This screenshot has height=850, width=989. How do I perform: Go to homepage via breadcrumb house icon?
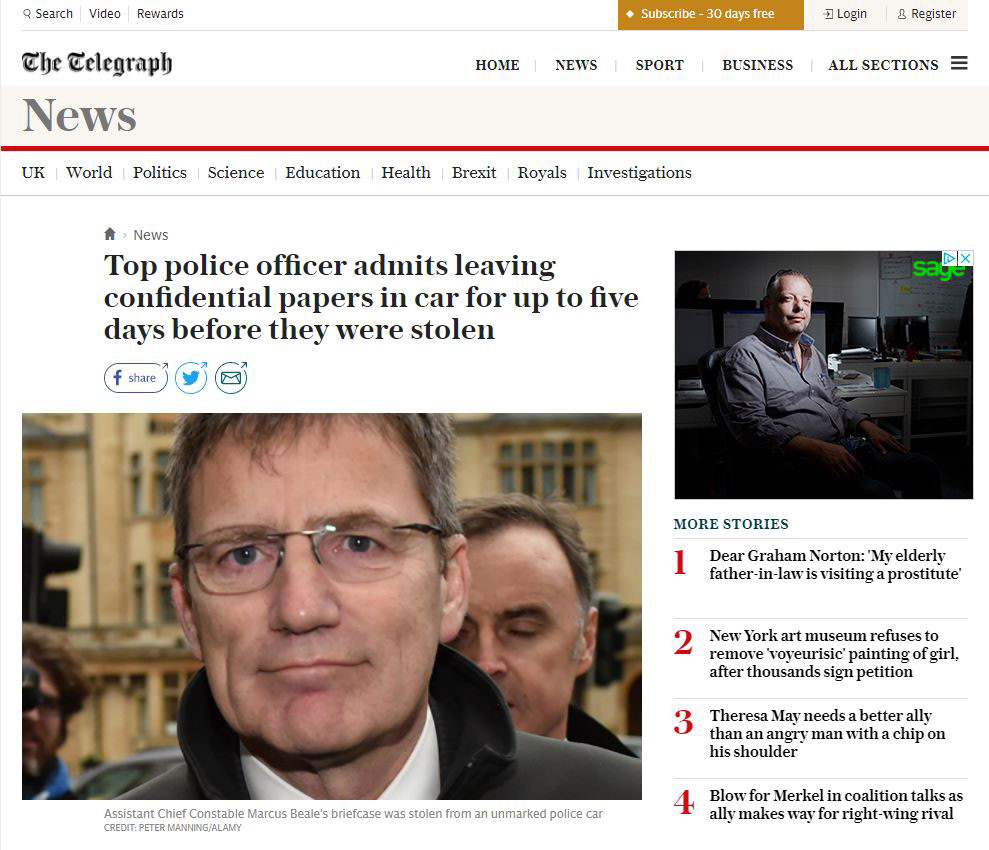(x=110, y=234)
